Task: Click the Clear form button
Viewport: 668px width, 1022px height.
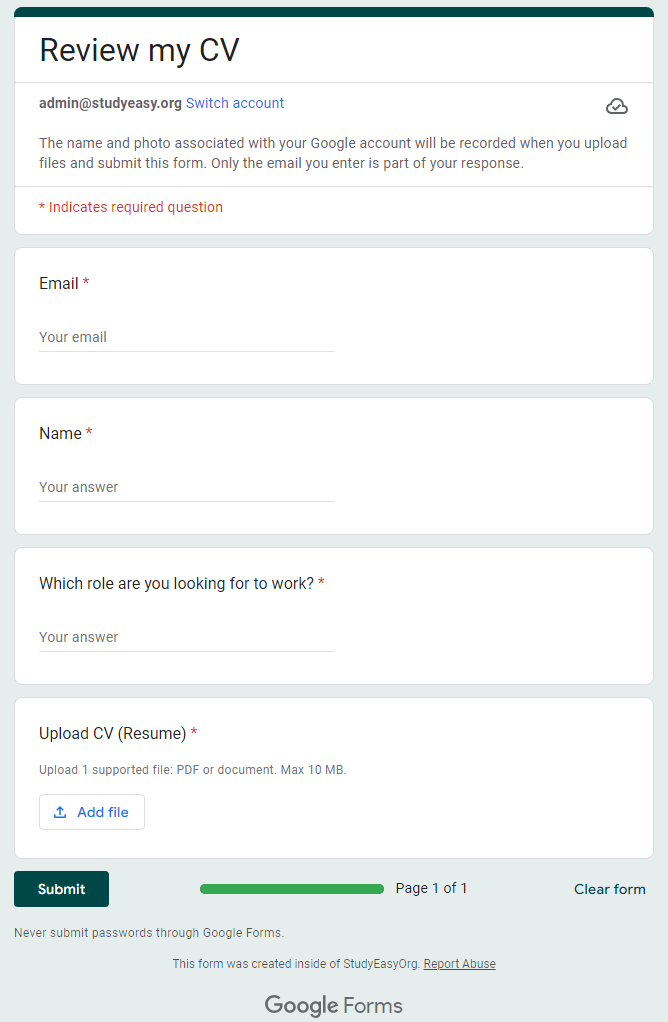Action: point(609,889)
